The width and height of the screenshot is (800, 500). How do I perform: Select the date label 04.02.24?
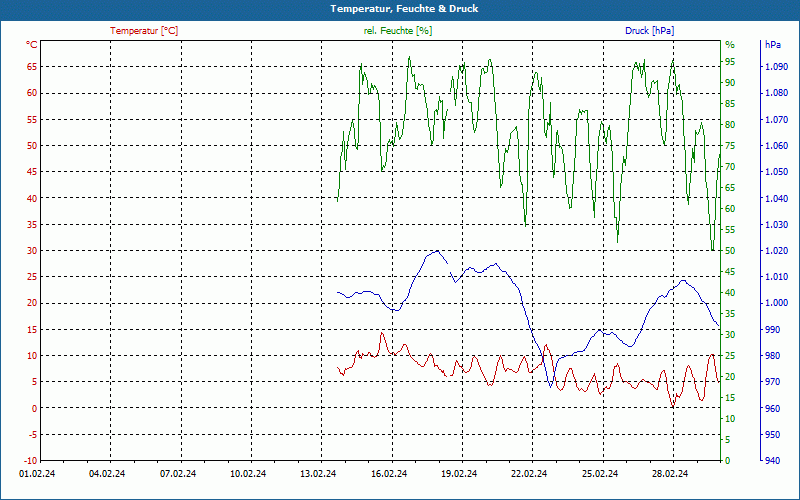coord(107,474)
